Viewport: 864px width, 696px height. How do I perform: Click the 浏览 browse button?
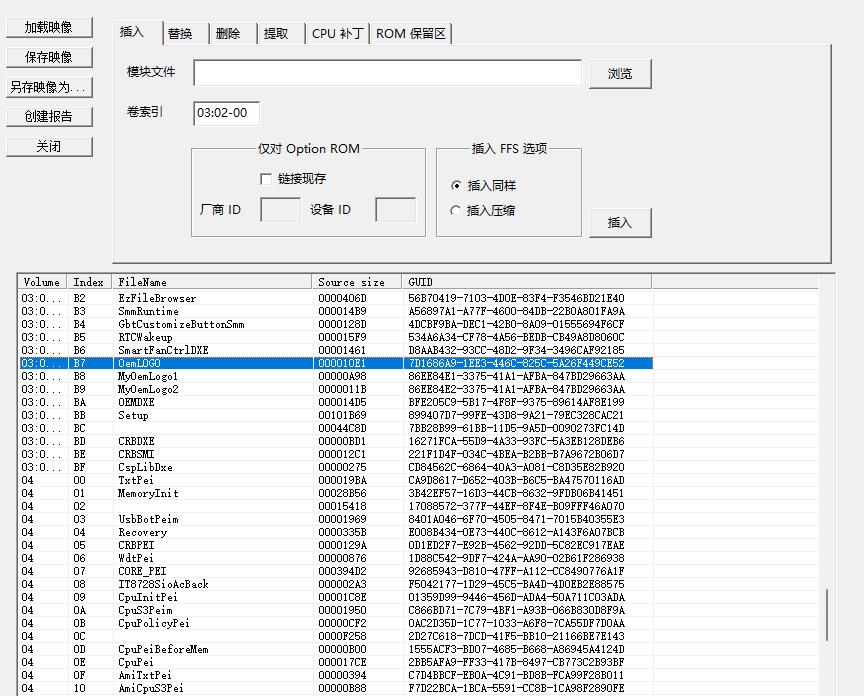(620, 74)
